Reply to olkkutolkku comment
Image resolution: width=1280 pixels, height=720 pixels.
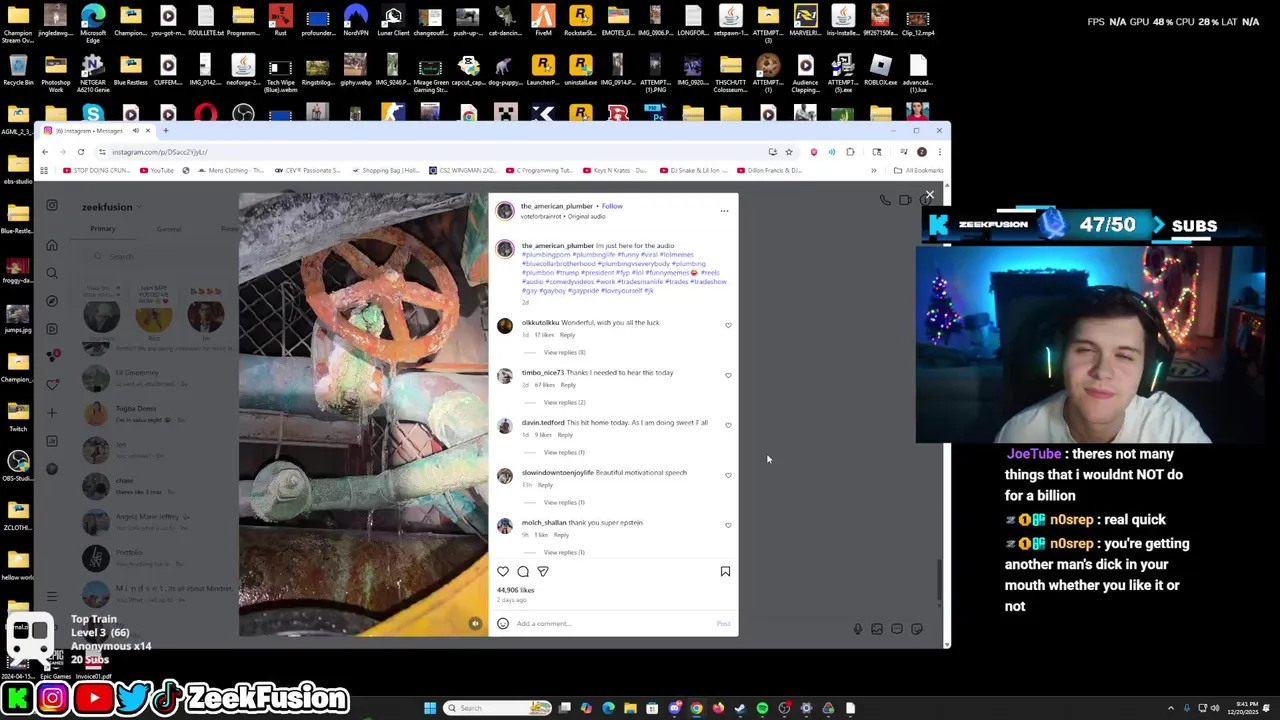click(x=567, y=335)
